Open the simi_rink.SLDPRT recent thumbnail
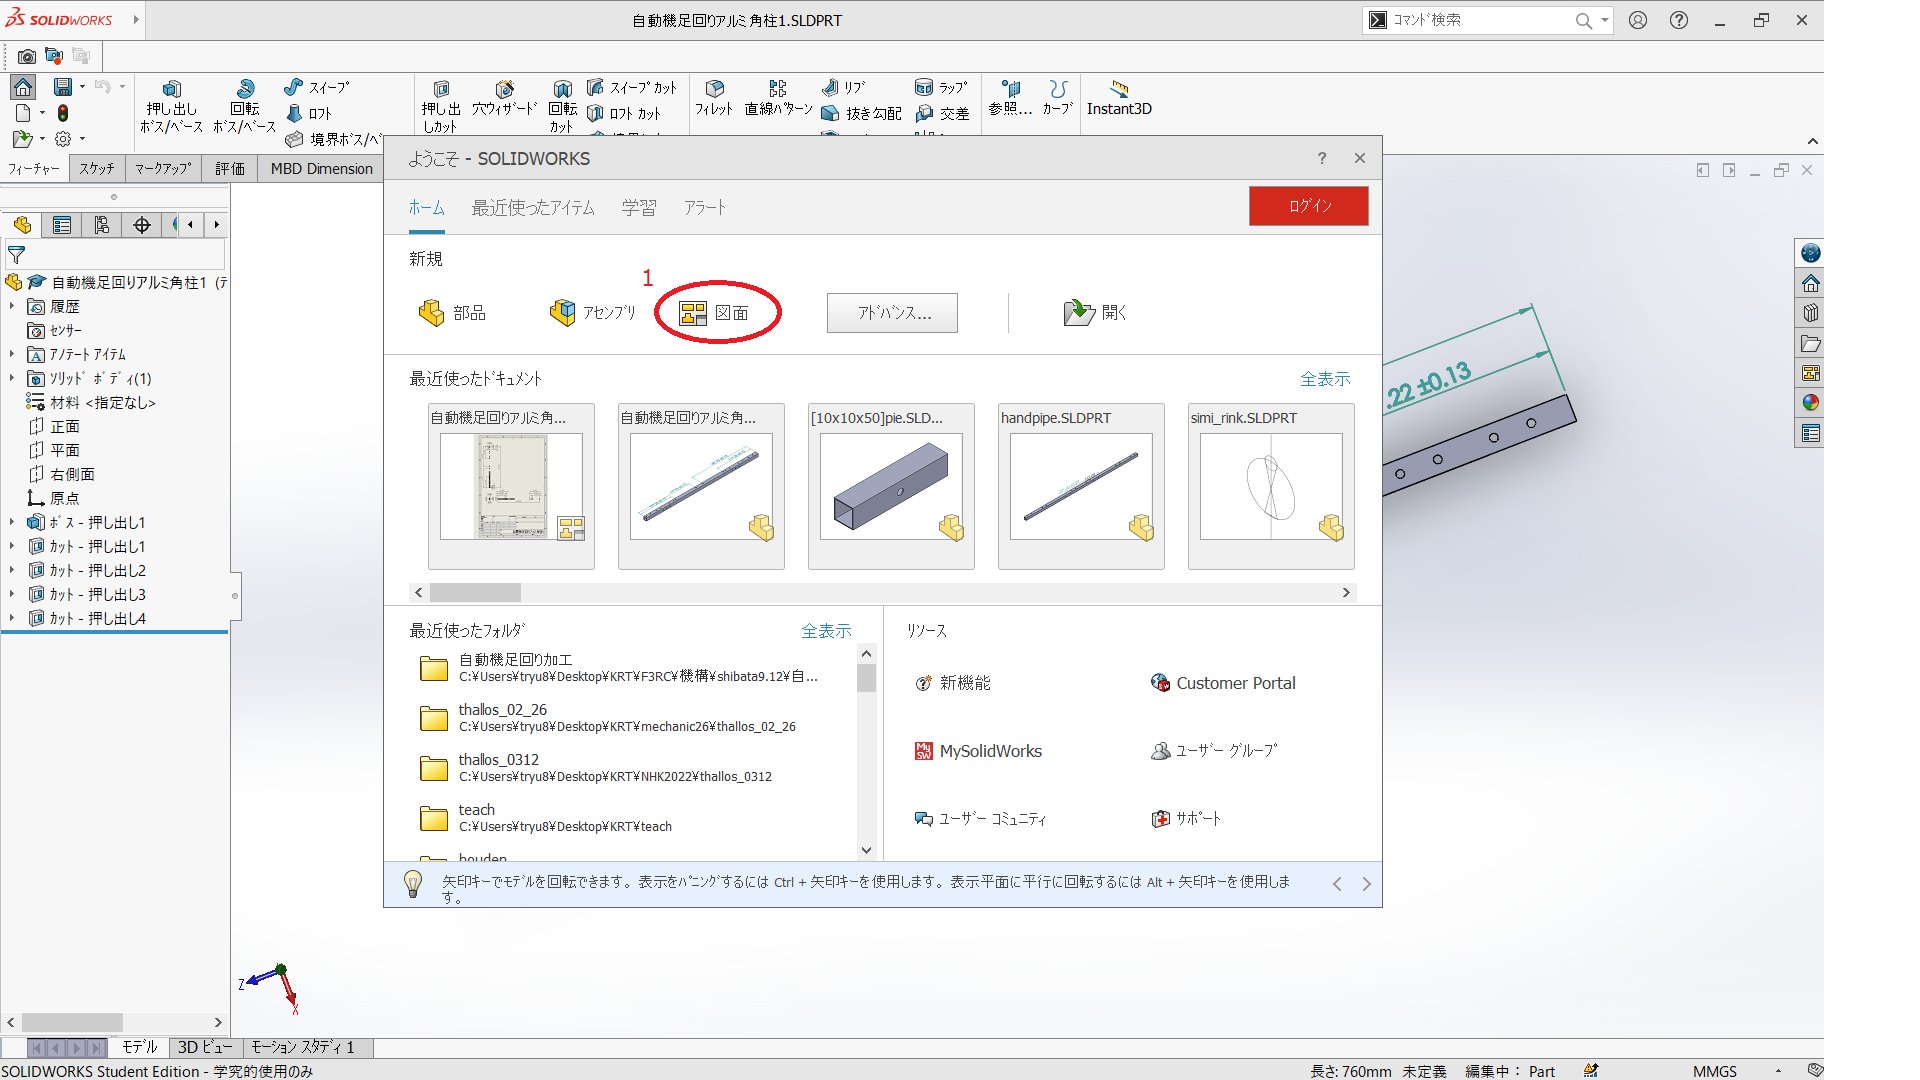 1271,486
